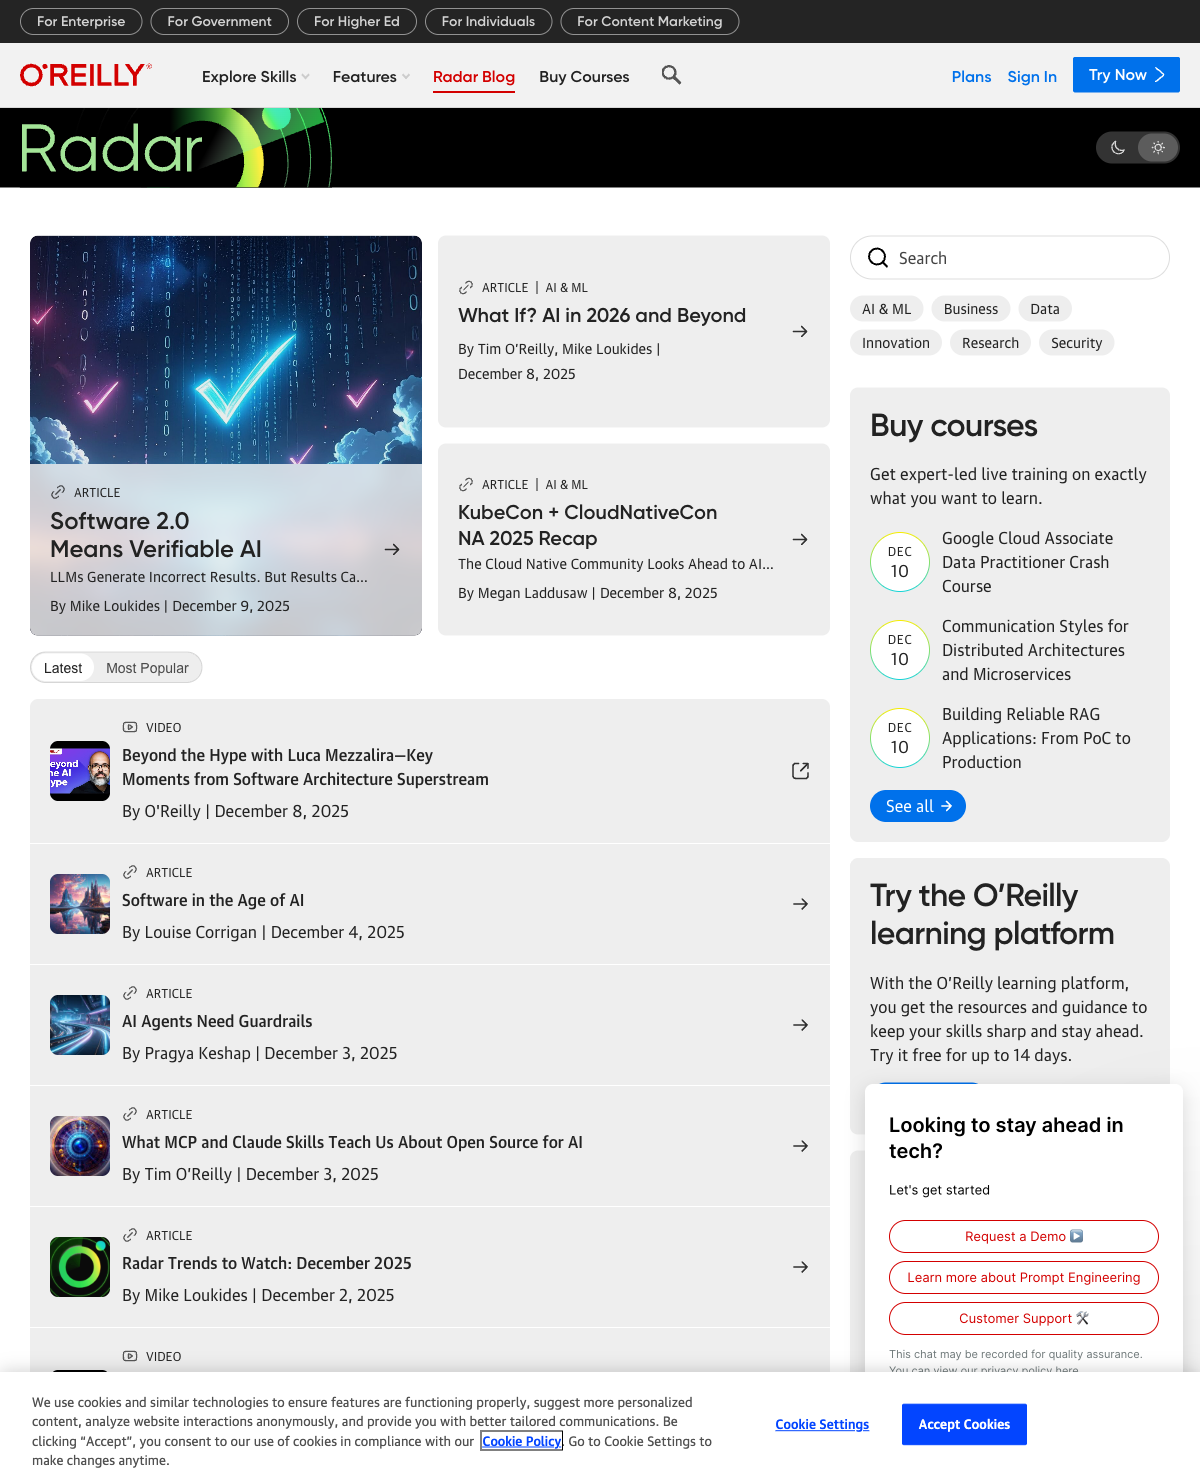Click the Accept Cookies button
1200x1480 pixels.
[x=964, y=1424]
